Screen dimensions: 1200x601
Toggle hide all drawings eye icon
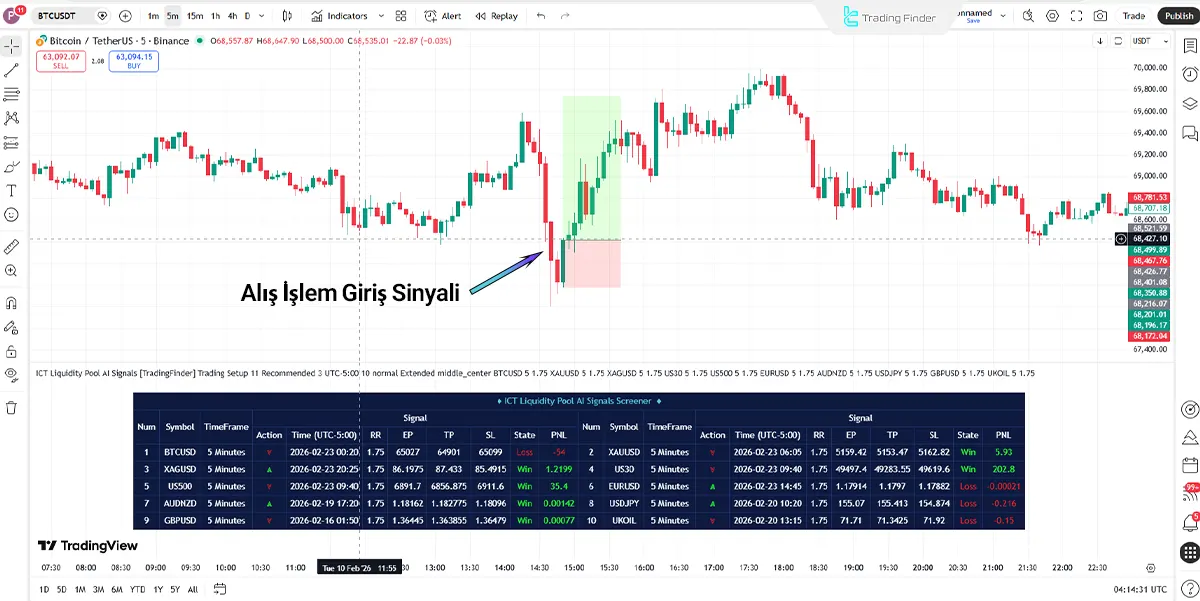12,375
